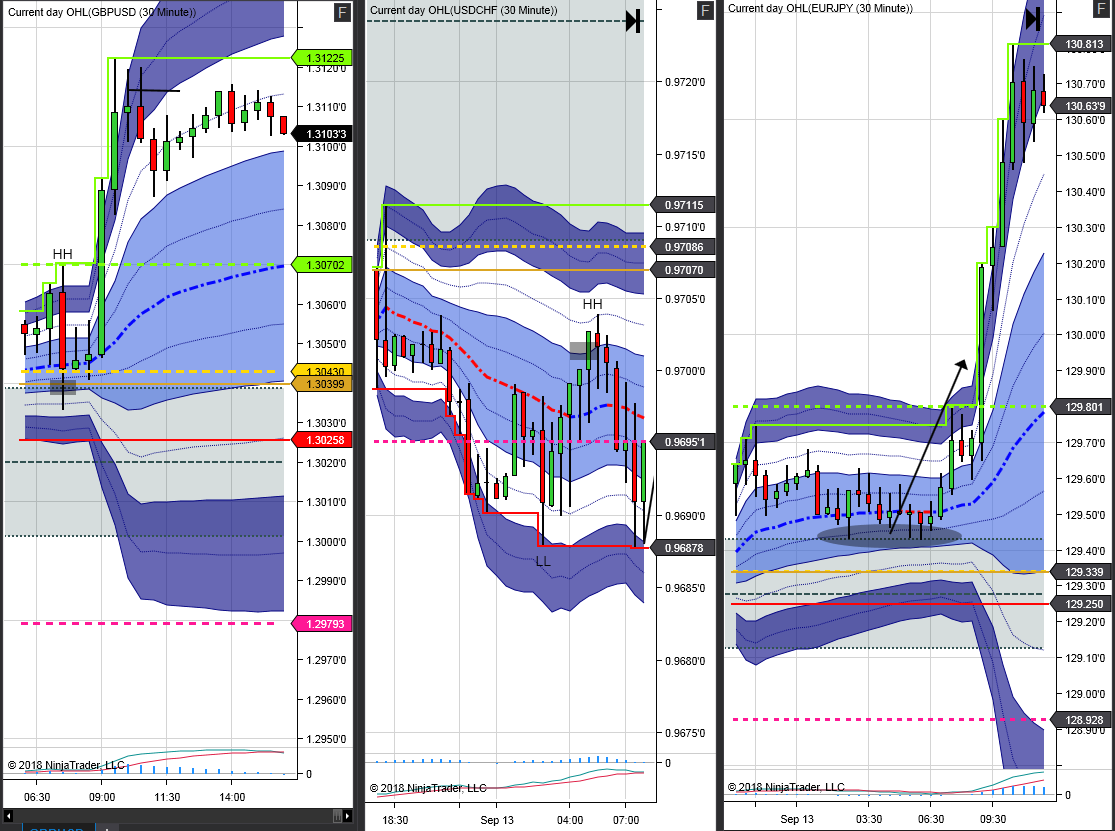Click the F icon in the EURJPY chart

coord(1099,9)
